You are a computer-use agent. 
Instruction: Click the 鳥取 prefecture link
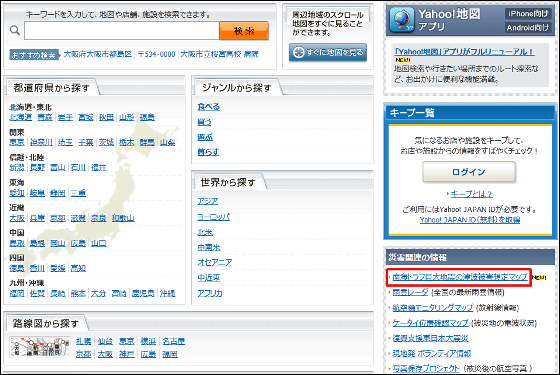pyautogui.click(x=17, y=243)
